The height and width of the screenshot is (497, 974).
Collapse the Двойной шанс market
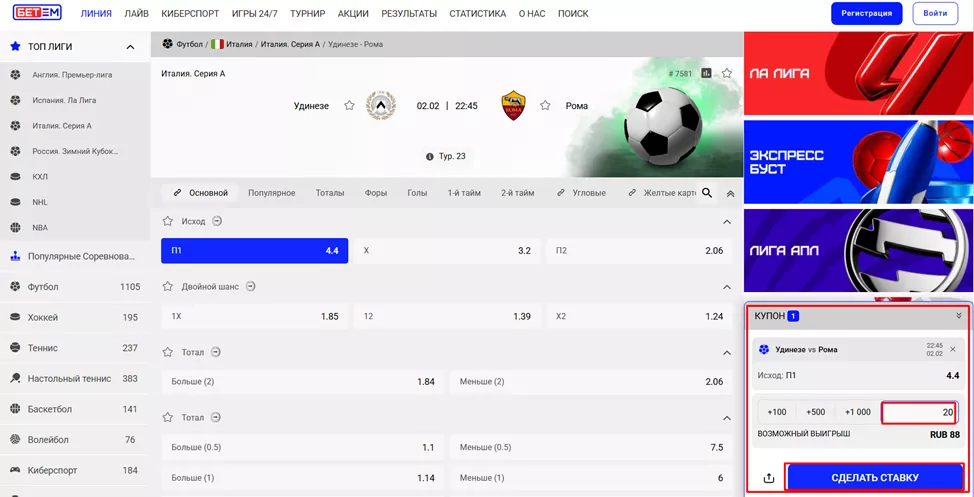pyautogui.click(x=727, y=287)
